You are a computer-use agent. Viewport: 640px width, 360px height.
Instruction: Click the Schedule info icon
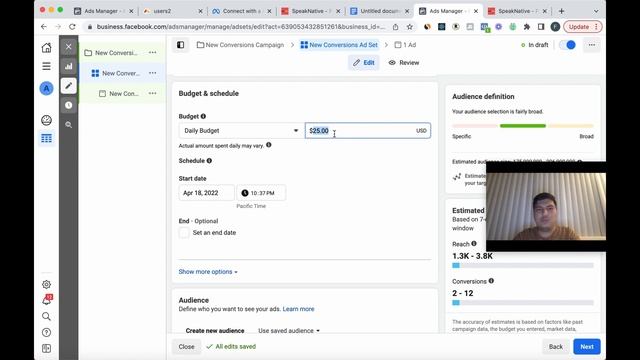click(209, 161)
